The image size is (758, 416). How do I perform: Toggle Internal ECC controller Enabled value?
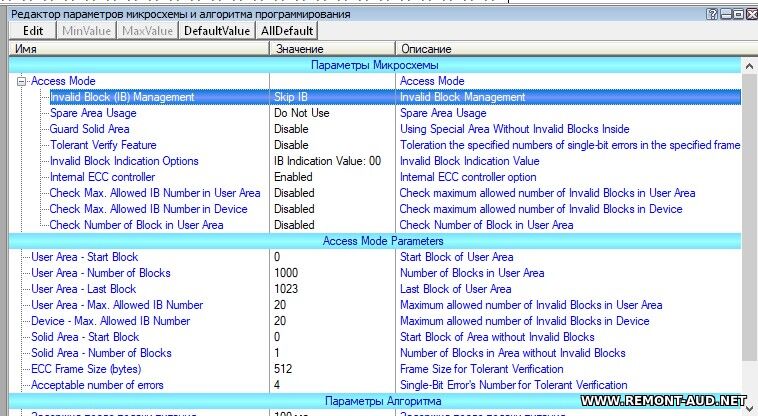(x=294, y=177)
